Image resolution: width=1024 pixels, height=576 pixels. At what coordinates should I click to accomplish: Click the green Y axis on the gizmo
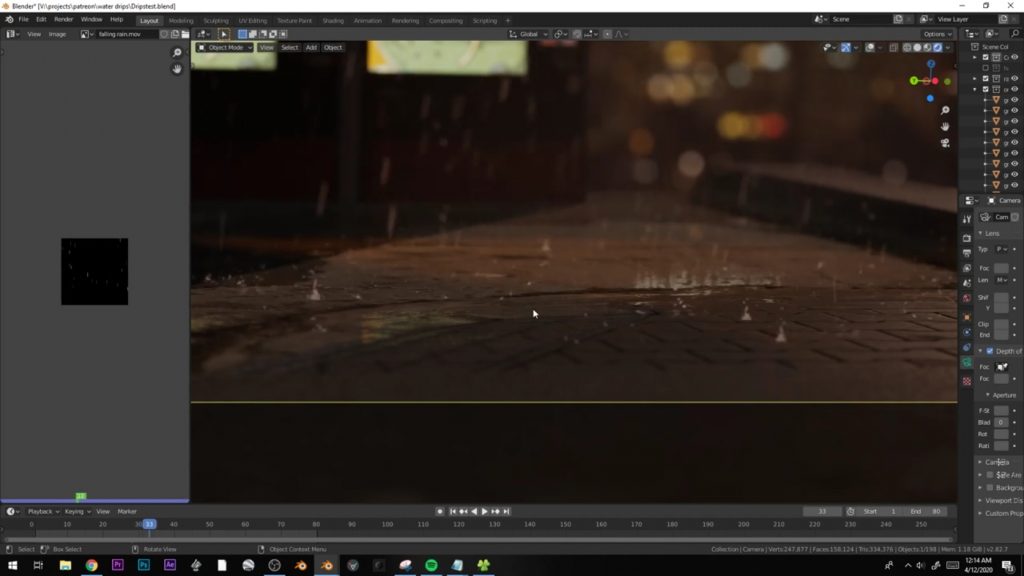[x=914, y=81]
